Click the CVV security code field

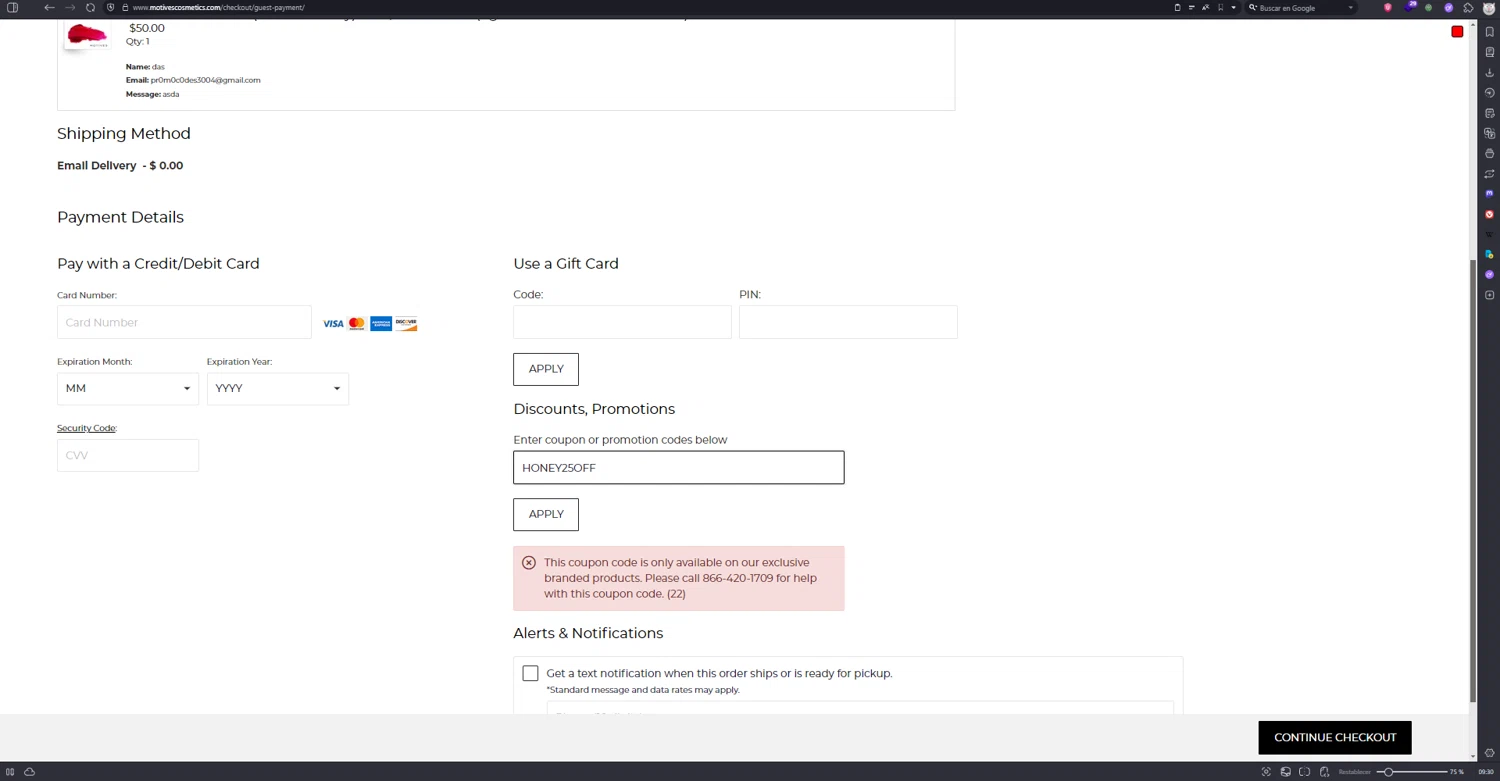128,455
